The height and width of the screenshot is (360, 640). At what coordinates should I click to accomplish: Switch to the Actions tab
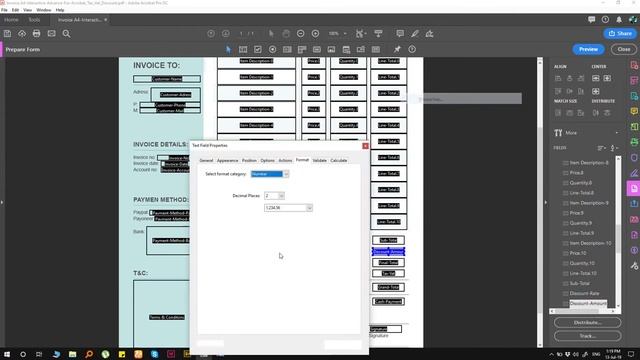point(285,161)
